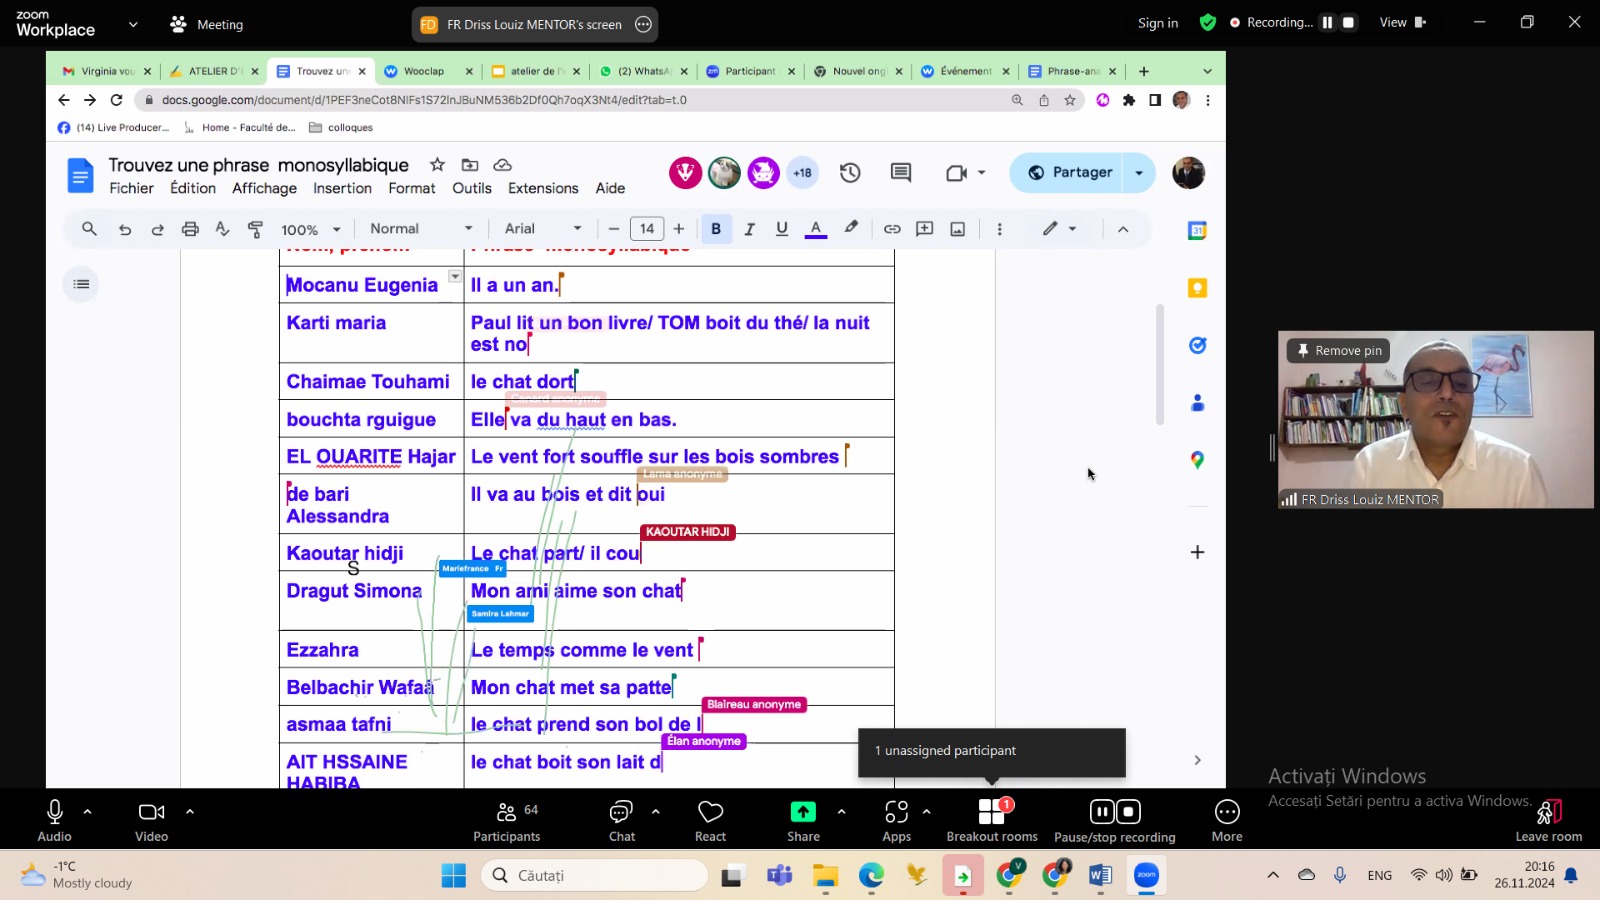1600x900 pixels.
Task: Open Google Docs version history icon
Action: click(850, 173)
